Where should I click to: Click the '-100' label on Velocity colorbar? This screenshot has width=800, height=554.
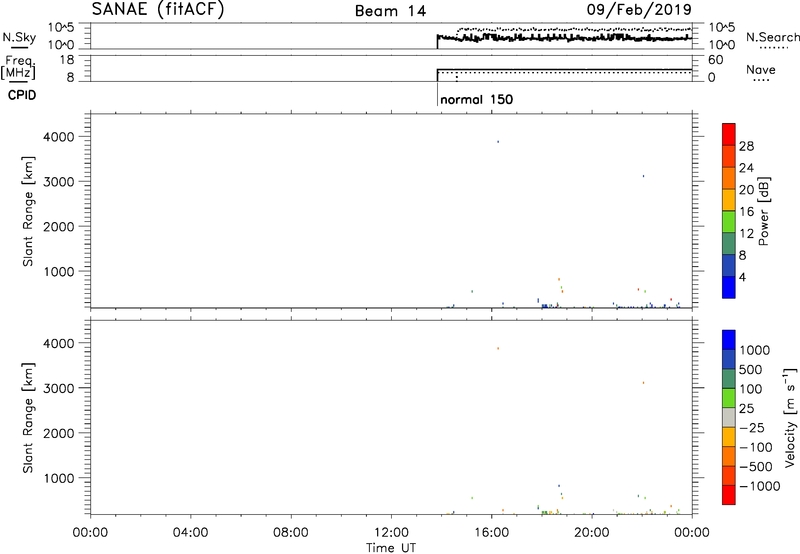[756, 447]
